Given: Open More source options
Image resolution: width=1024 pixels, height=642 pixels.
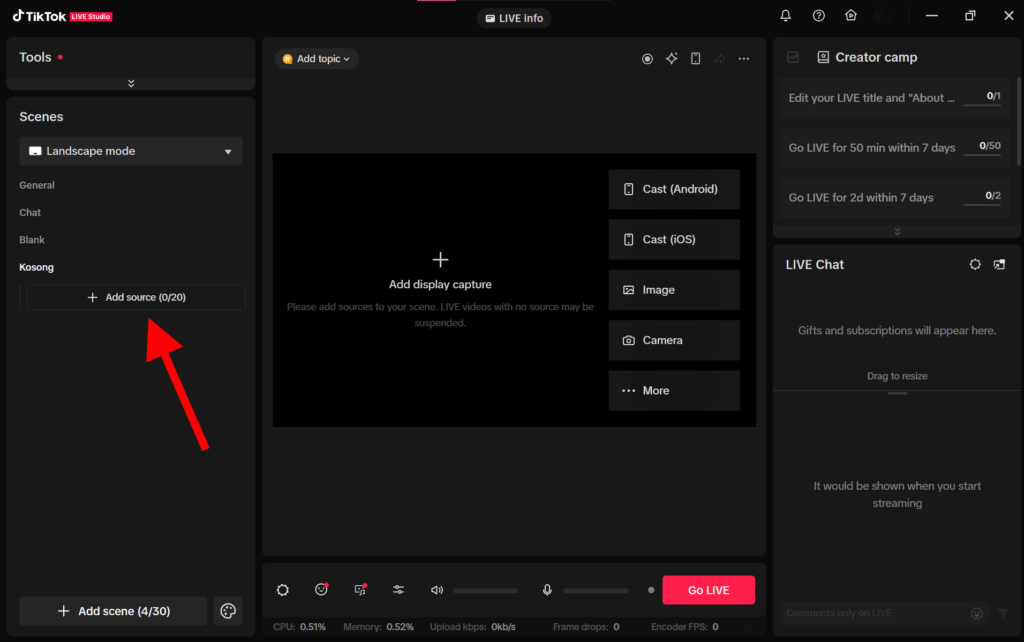Looking at the screenshot, I should [x=674, y=391].
